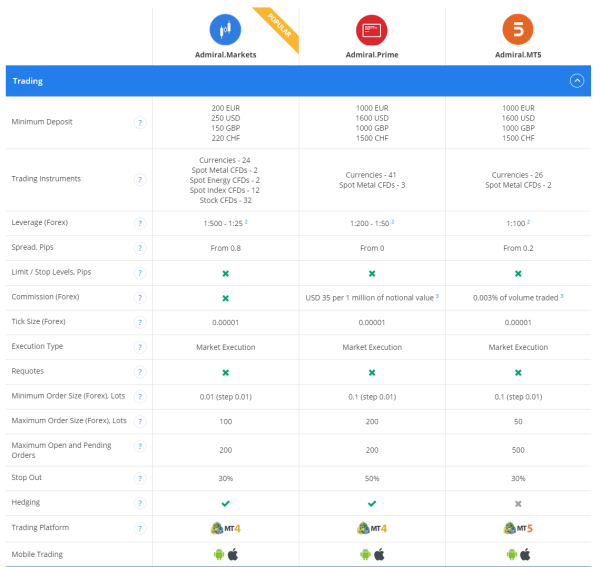The height and width of the screenshot is (567, 600).
Task: Select the 'From 0.8' spread value
Action: tap(225, 248)
